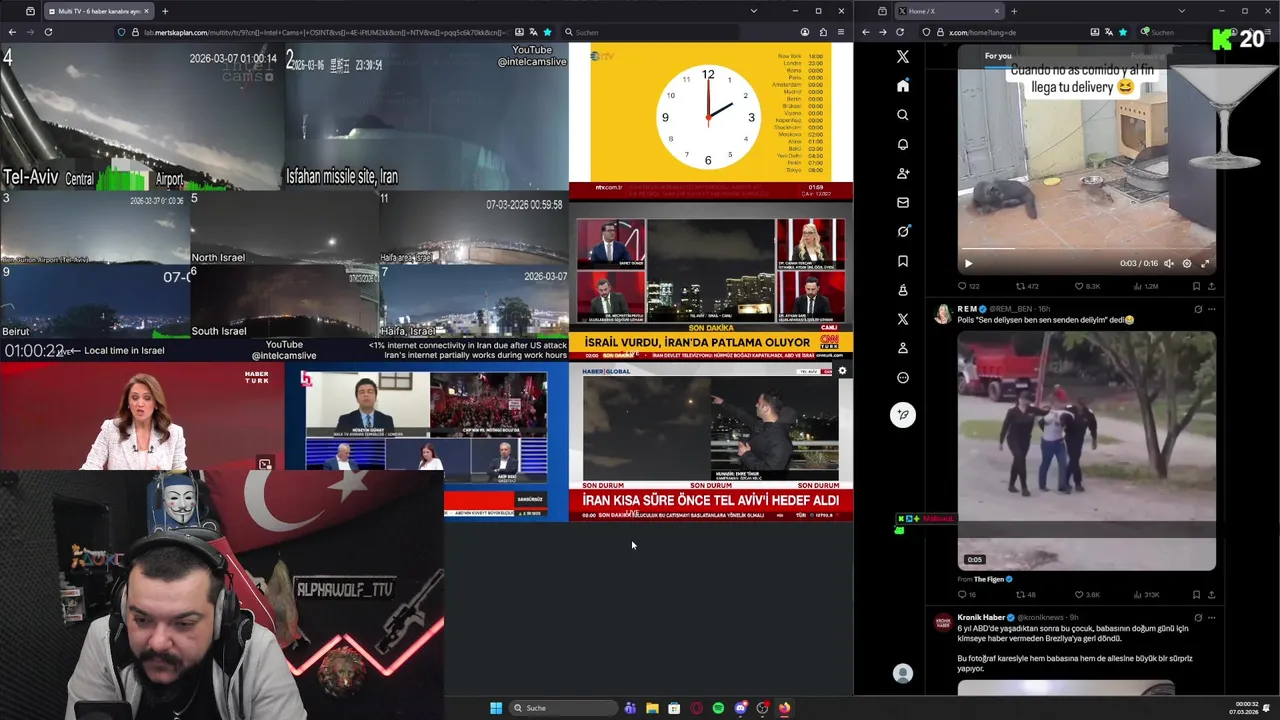Open Discord from taskbar
Image resolution: width=1280 pixels, height=720 pixels.
tap(740, 708)
